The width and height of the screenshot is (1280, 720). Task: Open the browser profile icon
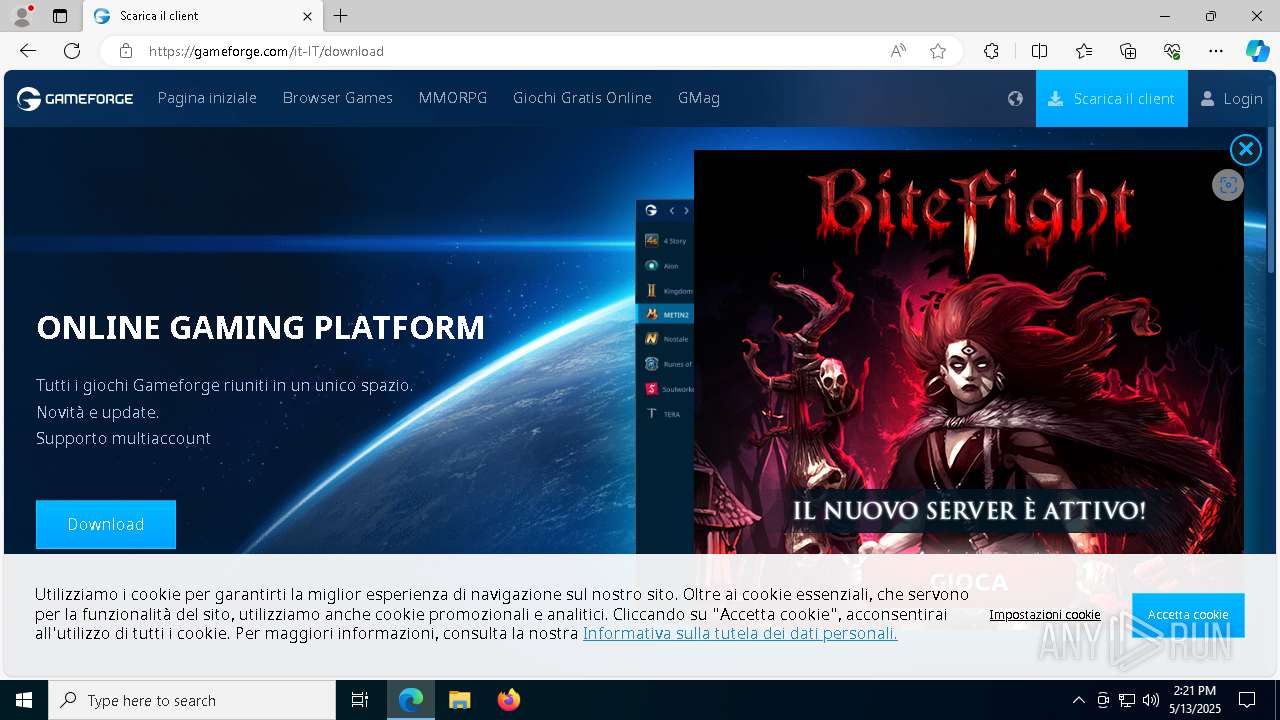(x=21, y=16)
